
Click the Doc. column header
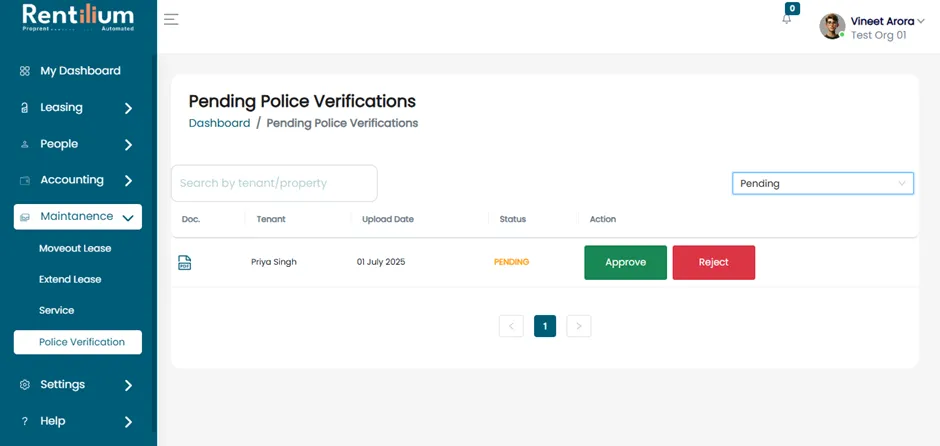pos(191,219)
